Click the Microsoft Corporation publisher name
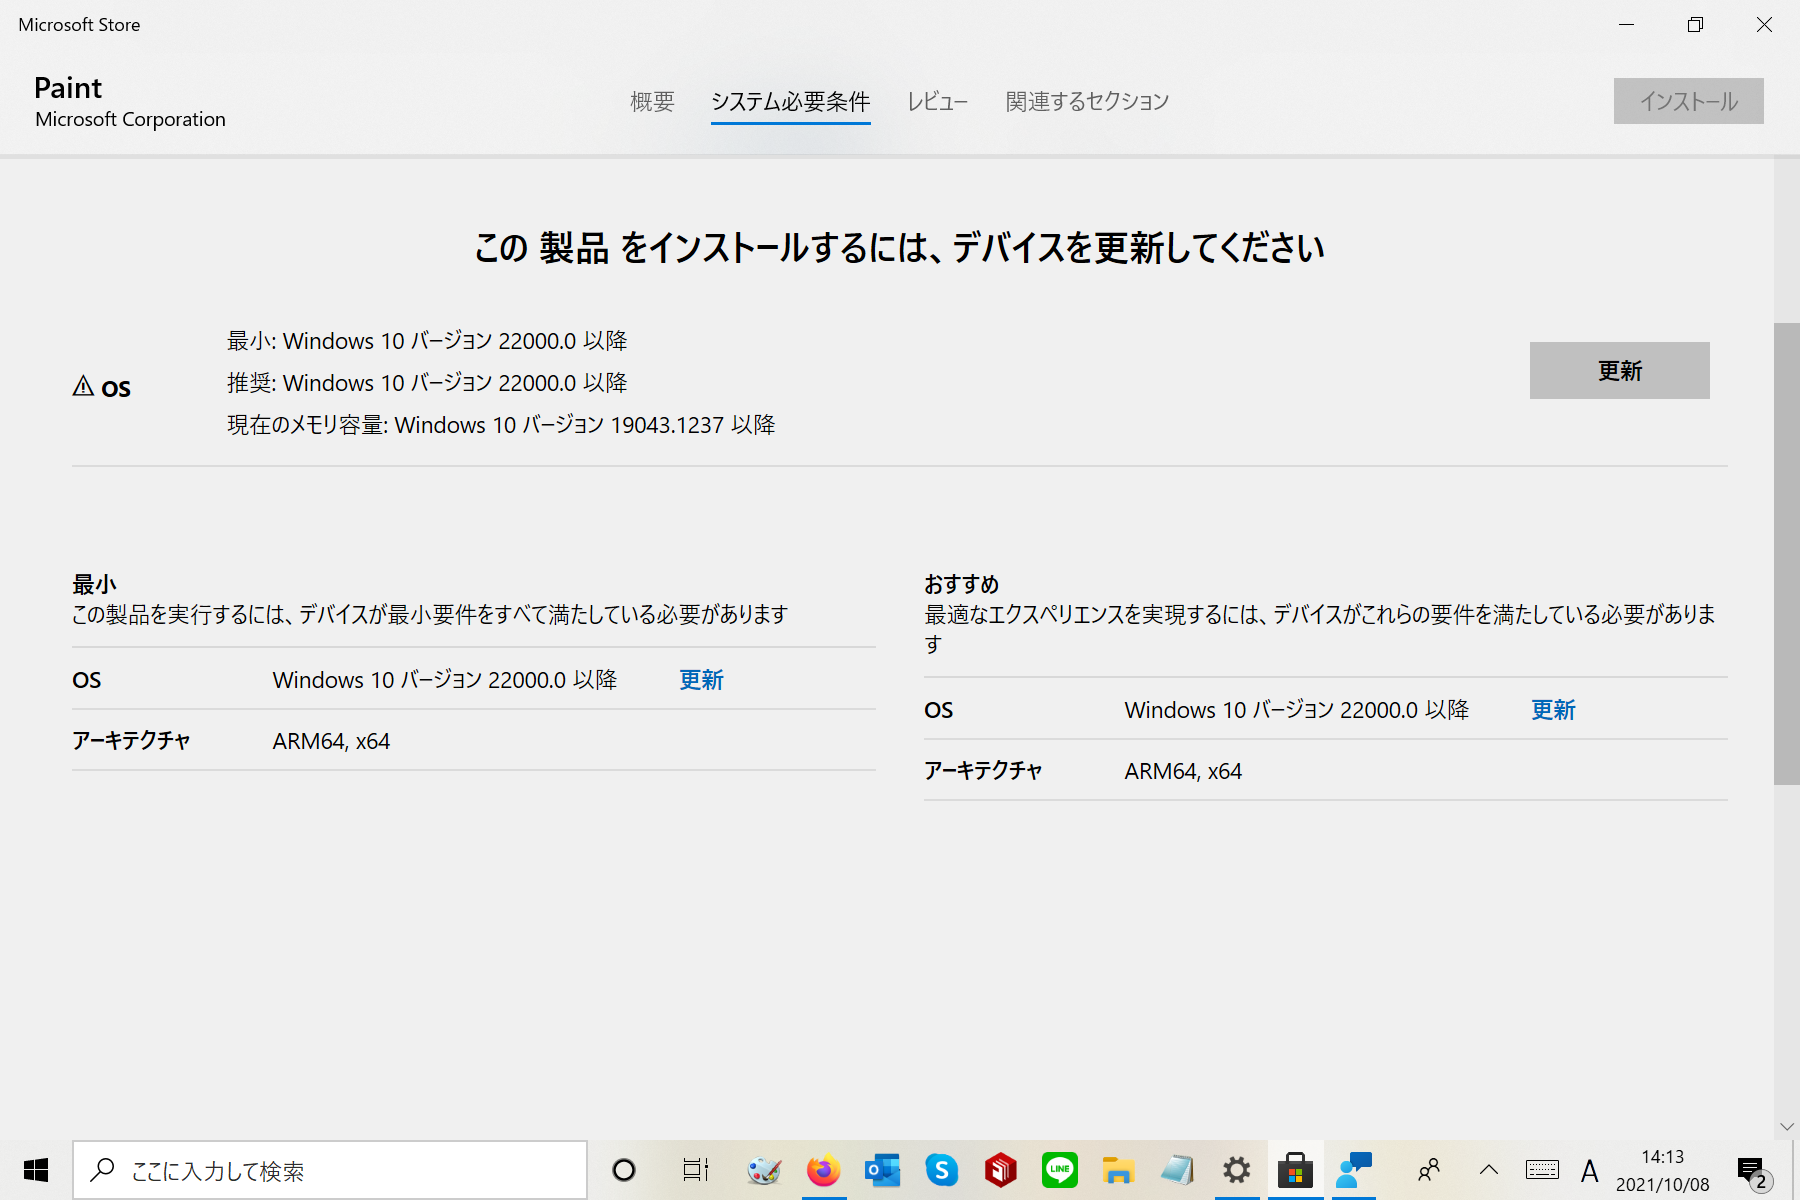 tap(130, 119)
